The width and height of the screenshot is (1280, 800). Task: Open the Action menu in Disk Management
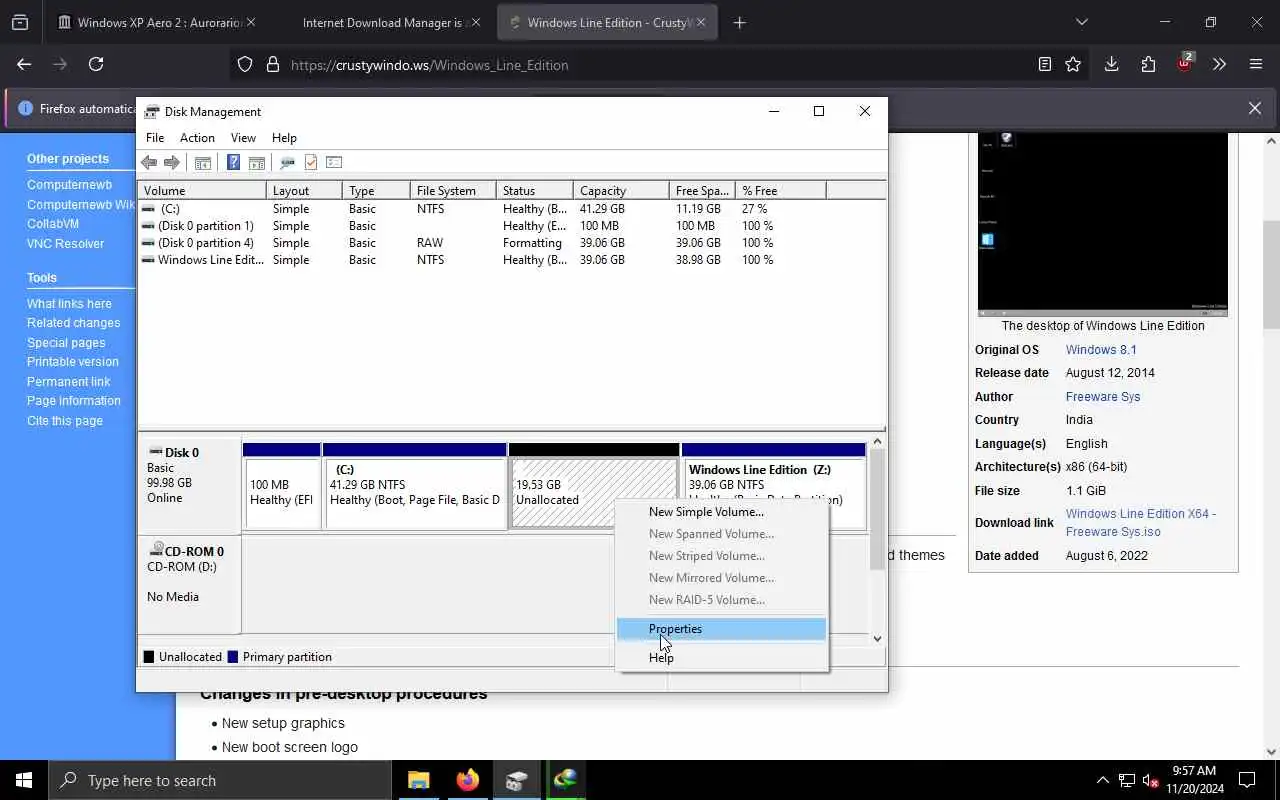[x=197, y=138]
